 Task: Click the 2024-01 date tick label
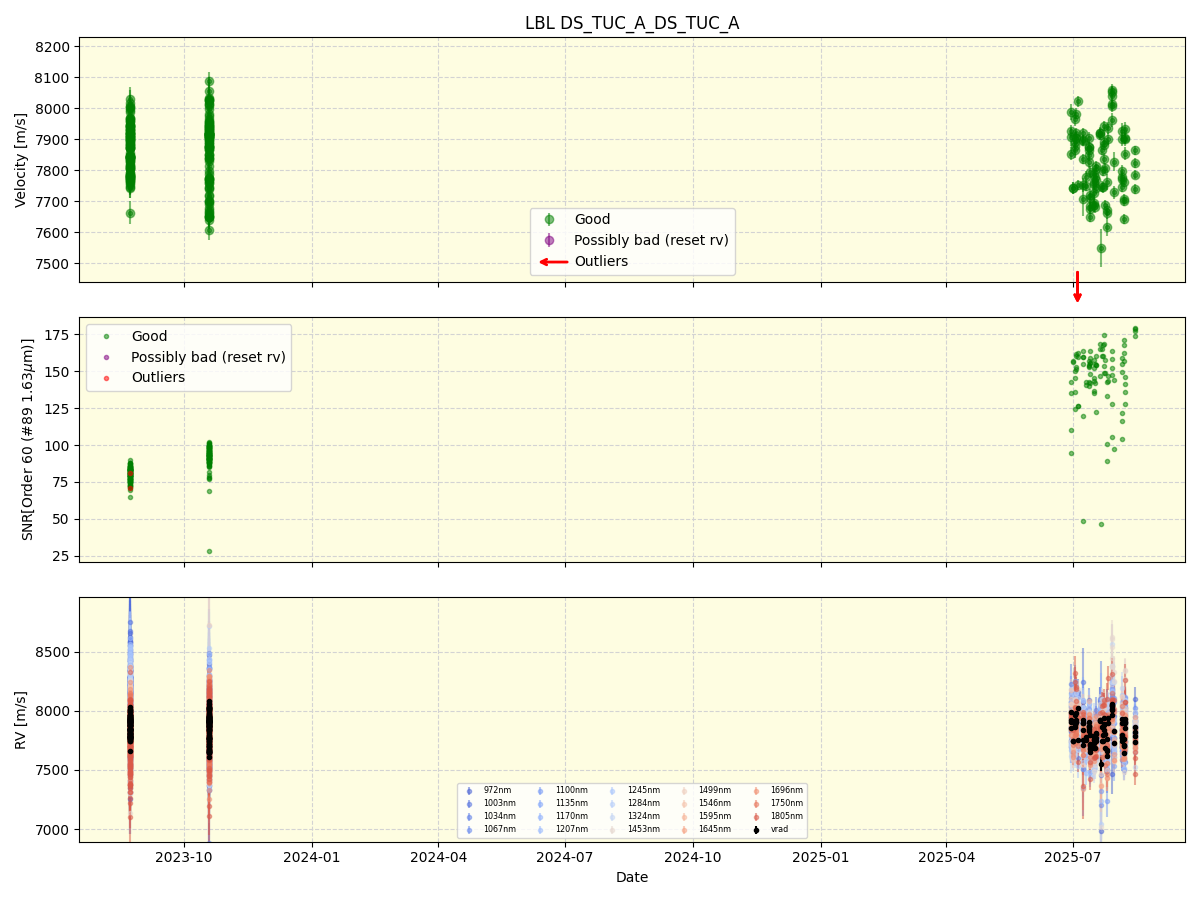[x=312, y=856]
